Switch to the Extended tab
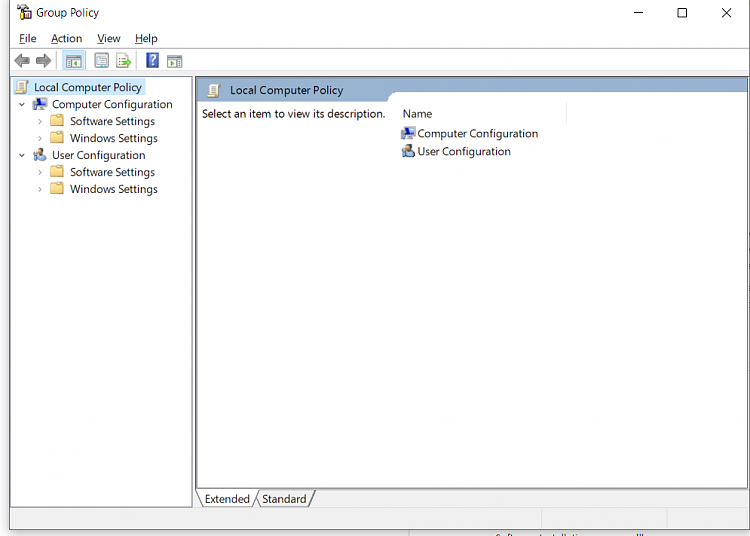Viewport: 750px width, 536px height. (227, 499)
